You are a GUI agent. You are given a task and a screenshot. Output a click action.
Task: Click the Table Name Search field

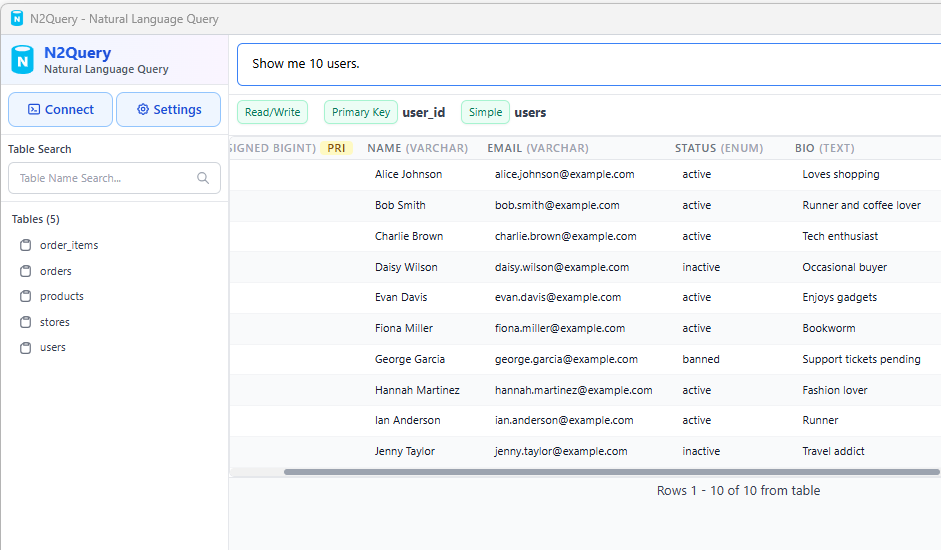coord(114,178)
